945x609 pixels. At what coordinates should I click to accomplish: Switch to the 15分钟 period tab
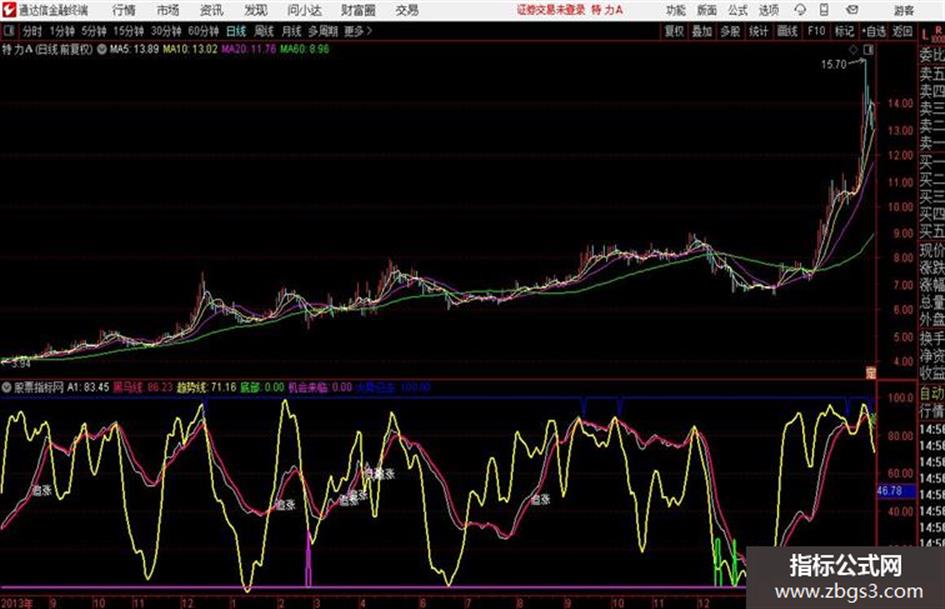128,31
